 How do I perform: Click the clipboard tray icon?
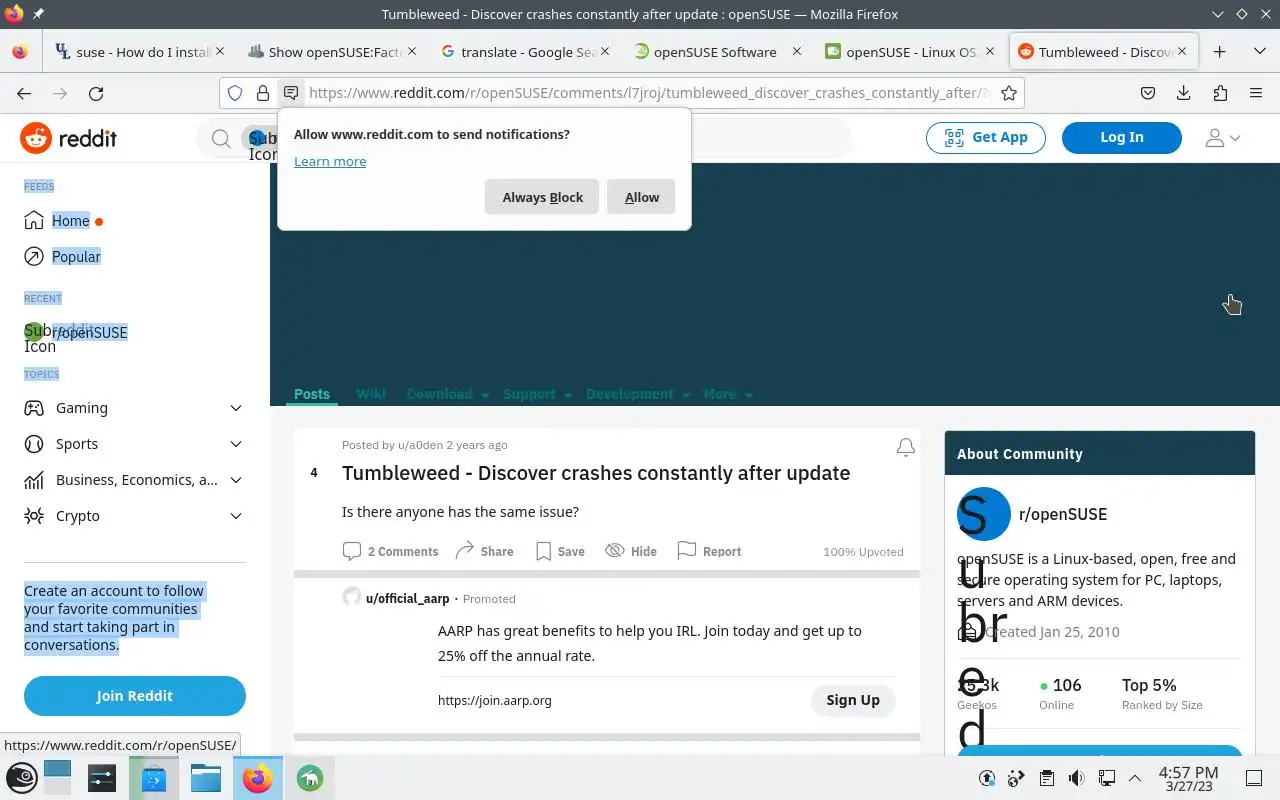click(1047, 778)
